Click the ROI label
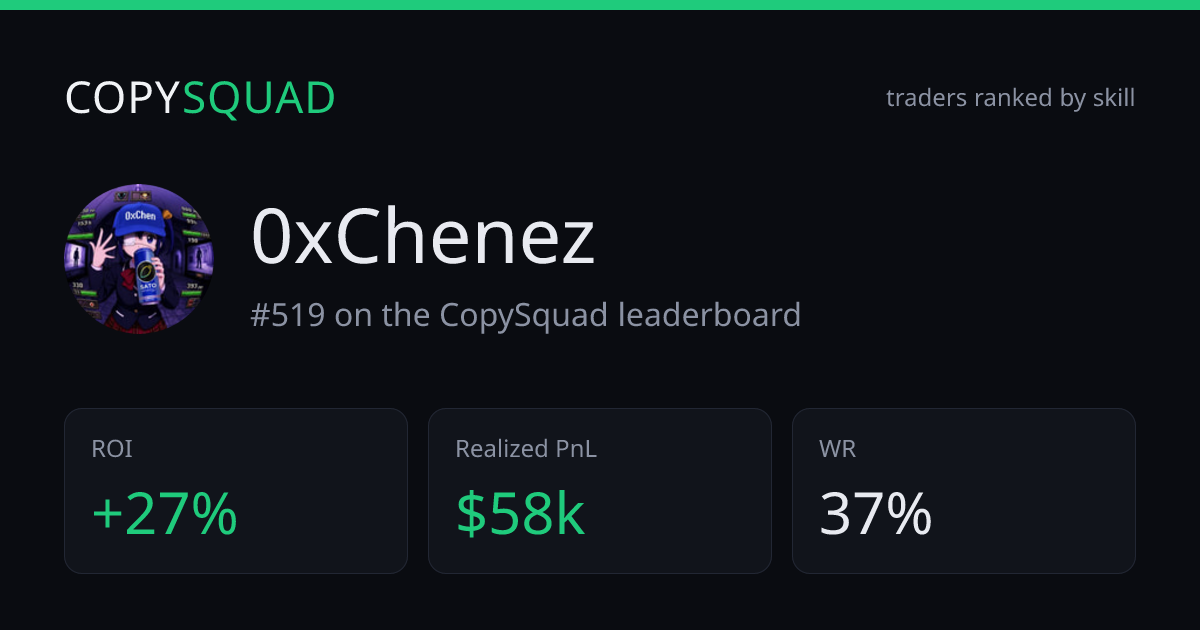 coord(112,449)
